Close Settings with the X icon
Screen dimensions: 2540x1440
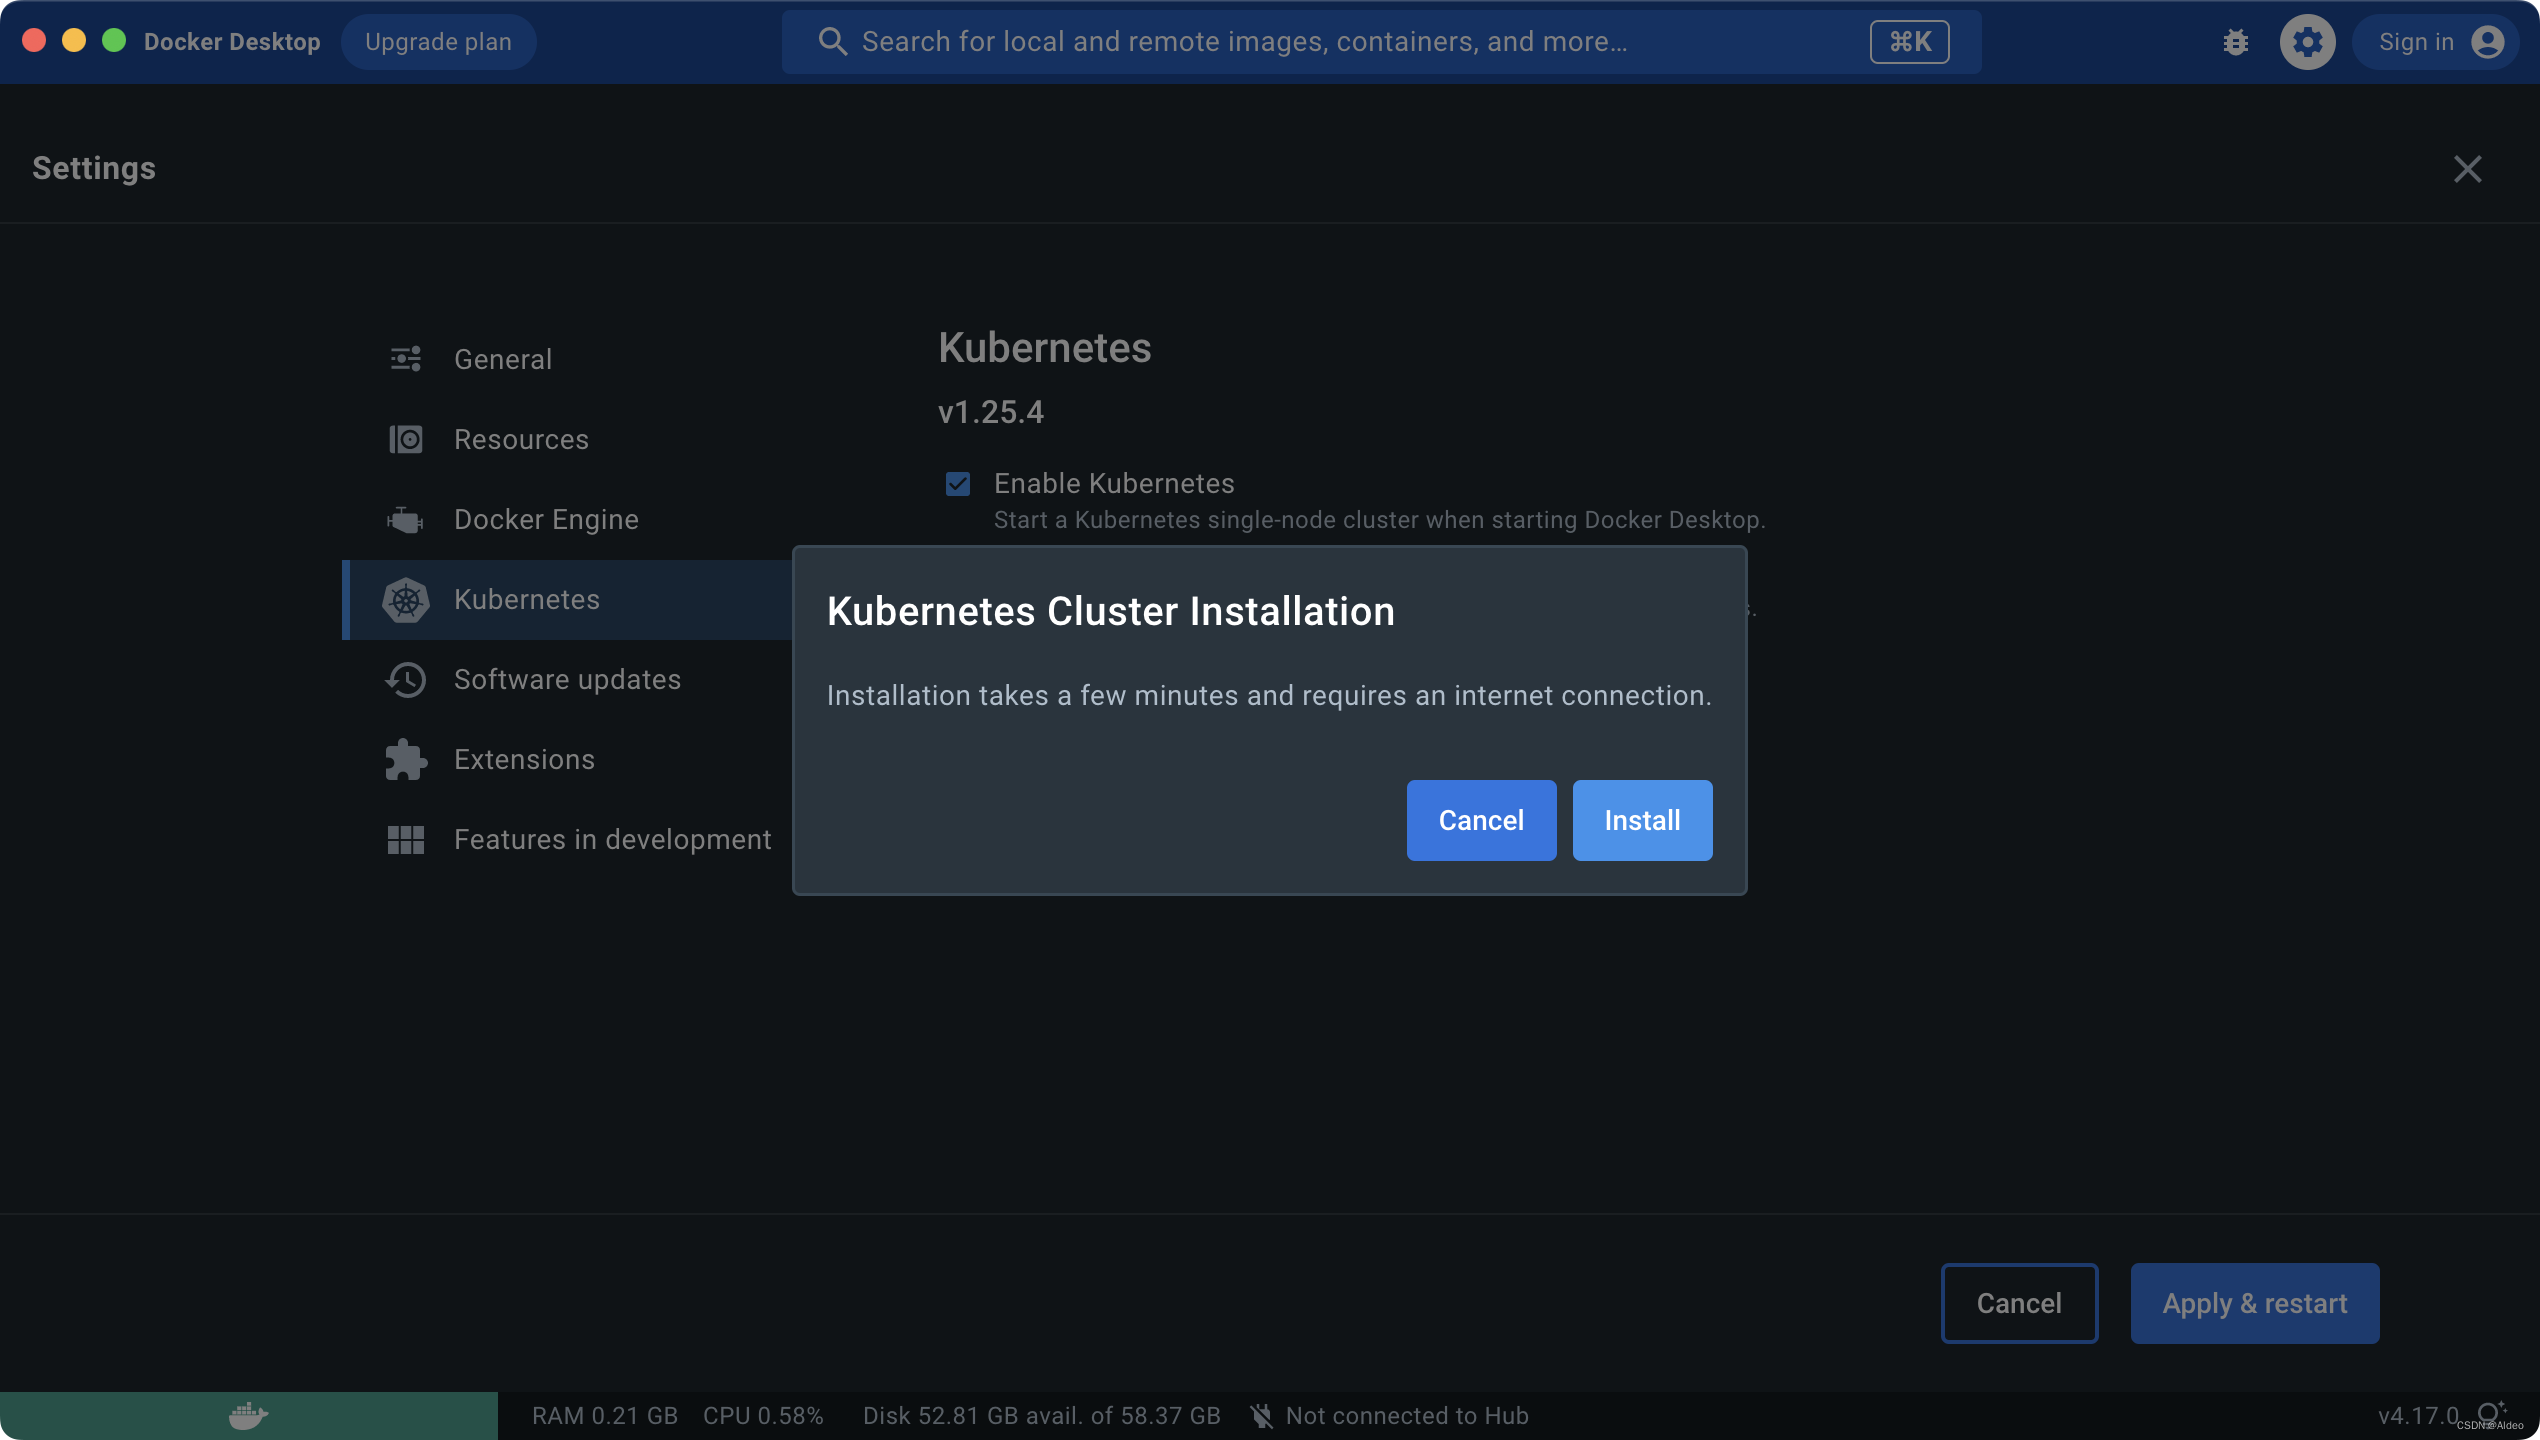click(2468, 169)
